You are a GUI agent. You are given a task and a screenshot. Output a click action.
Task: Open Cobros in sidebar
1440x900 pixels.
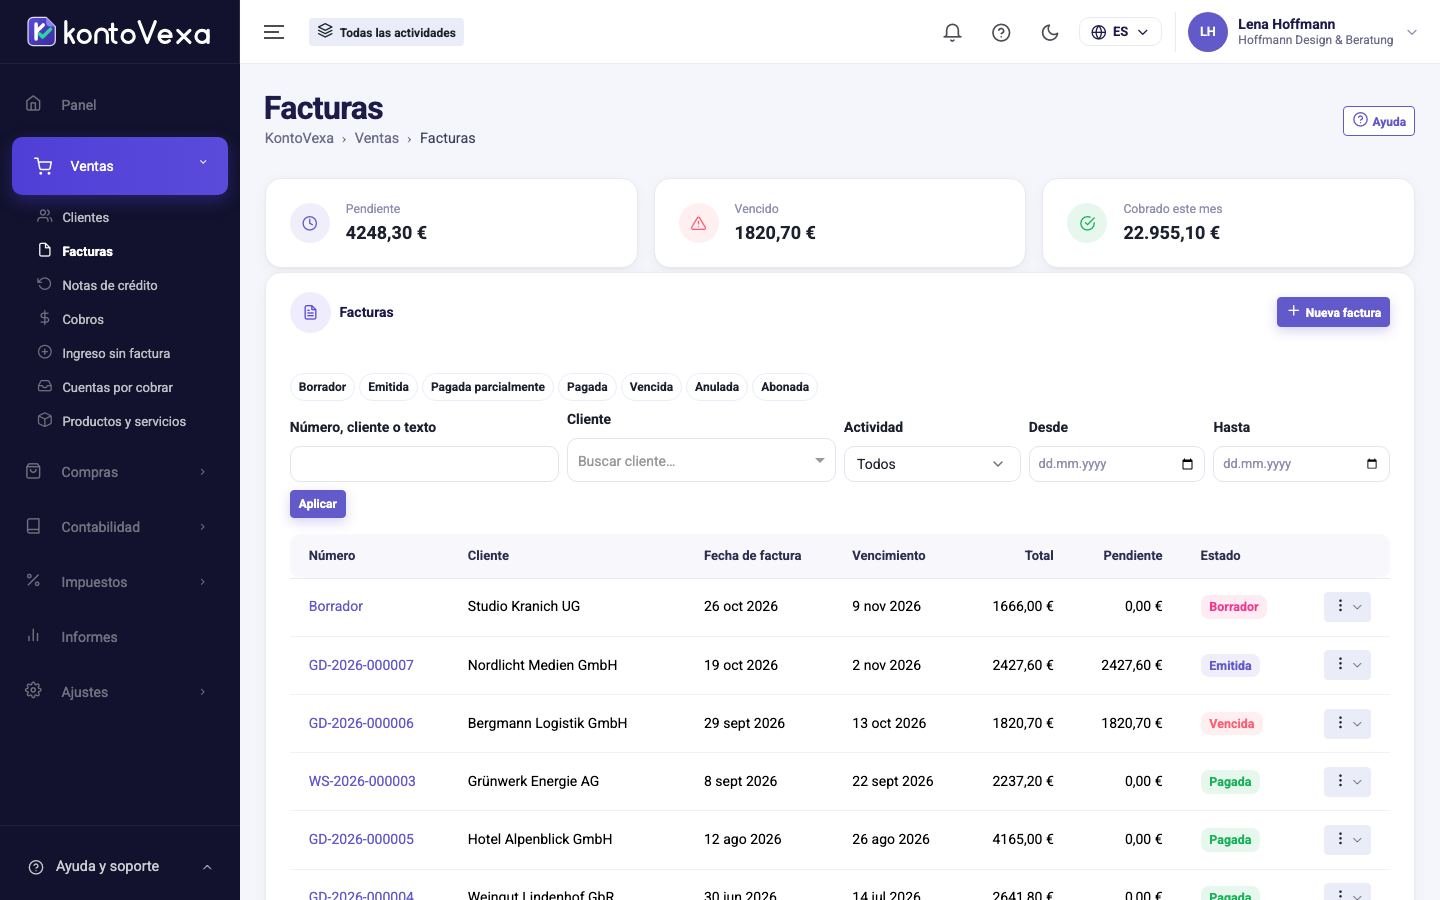(82, 319)
